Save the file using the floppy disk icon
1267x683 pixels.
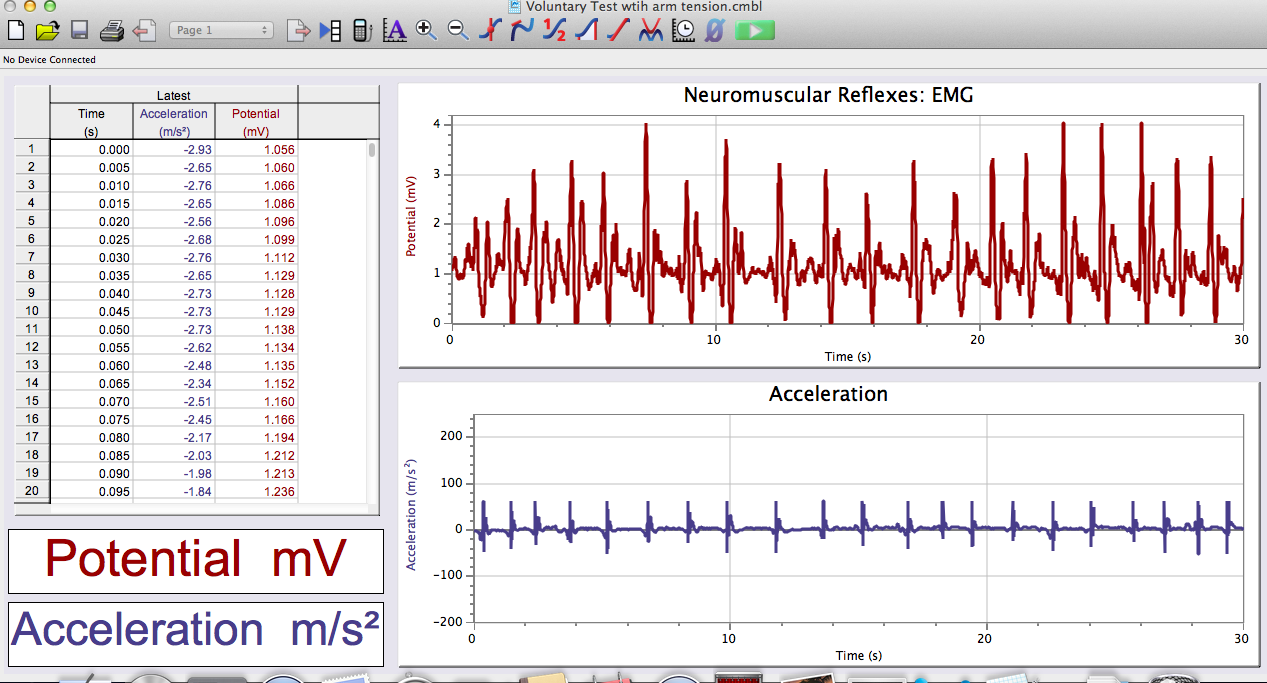(x=79, y=30)
